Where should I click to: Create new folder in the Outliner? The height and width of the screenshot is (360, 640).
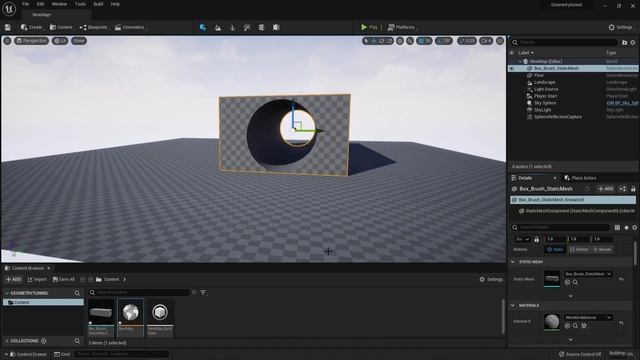(x=624, y=42)
